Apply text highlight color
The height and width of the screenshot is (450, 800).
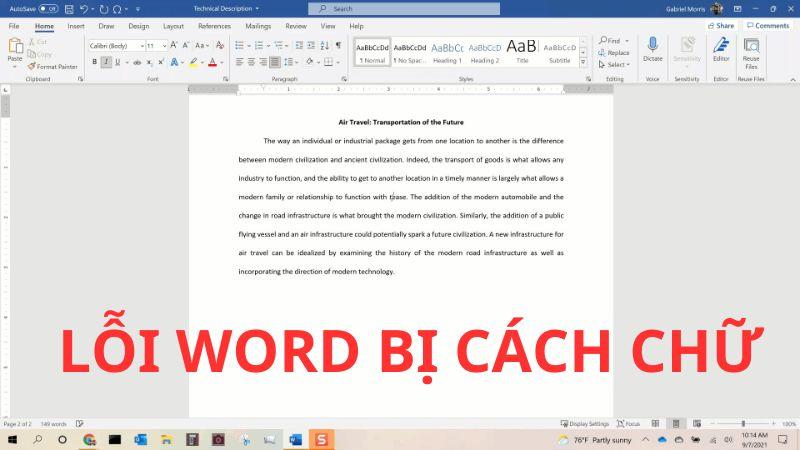coord(193,62)
